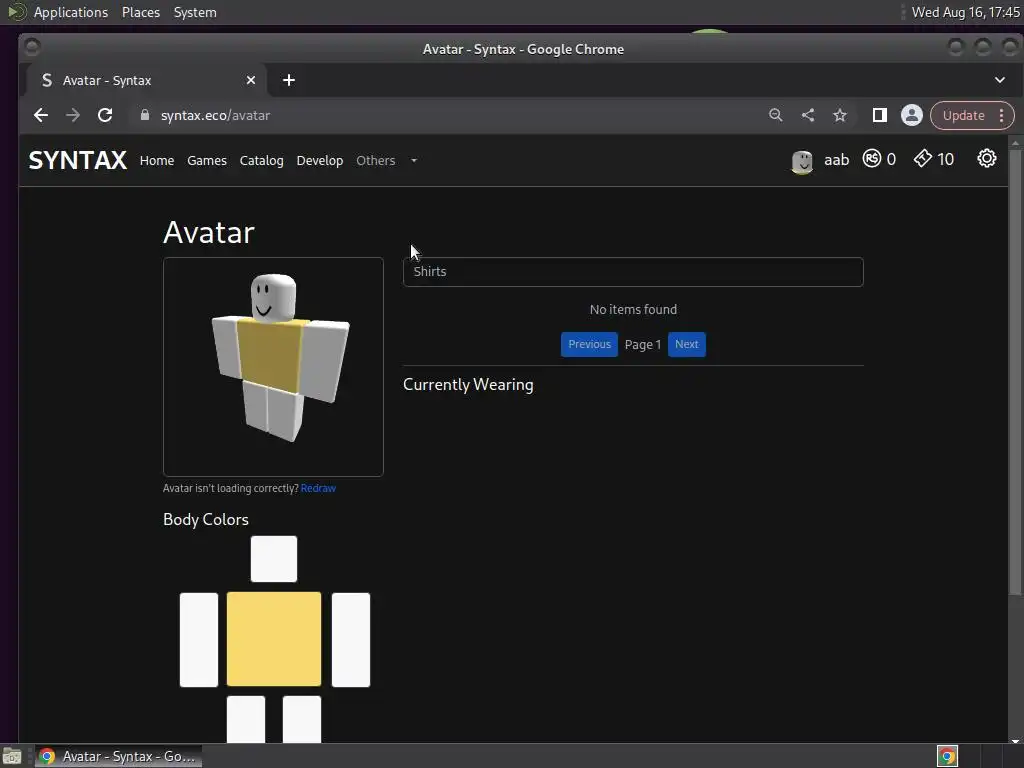Viewport: 1024px width, 768px height.
Task: Open the Applications menu
Action: (x=71, y=12)
